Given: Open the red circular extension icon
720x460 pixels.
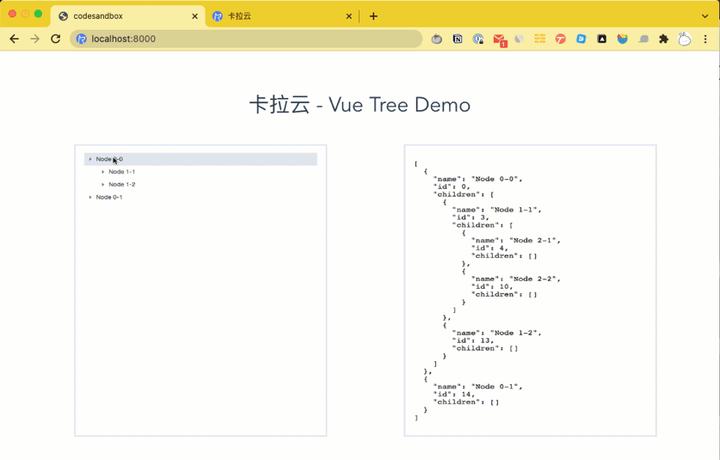Looking at the screenshot, I should click(560, 39).
